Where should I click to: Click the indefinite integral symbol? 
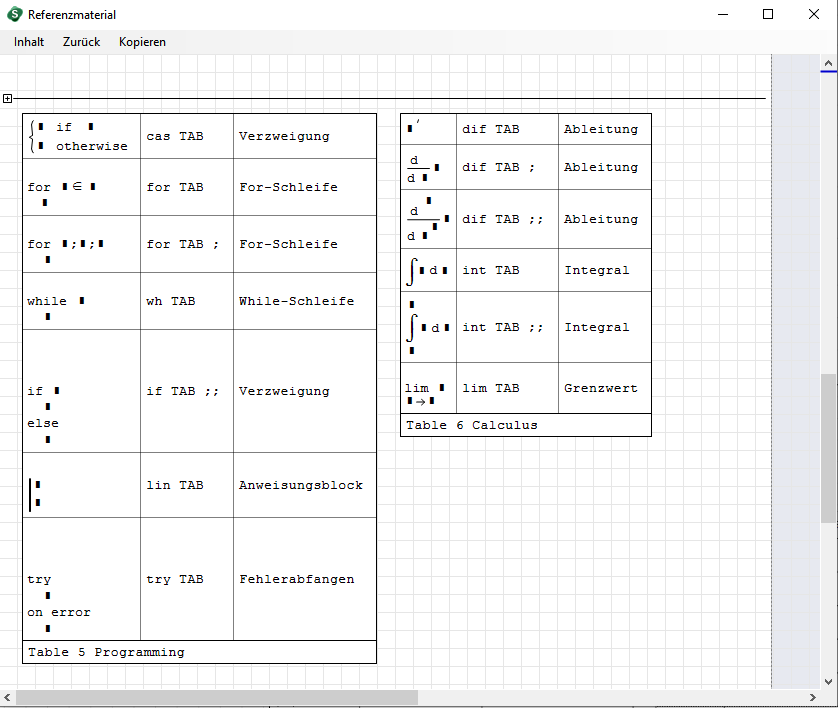[427, 270]
